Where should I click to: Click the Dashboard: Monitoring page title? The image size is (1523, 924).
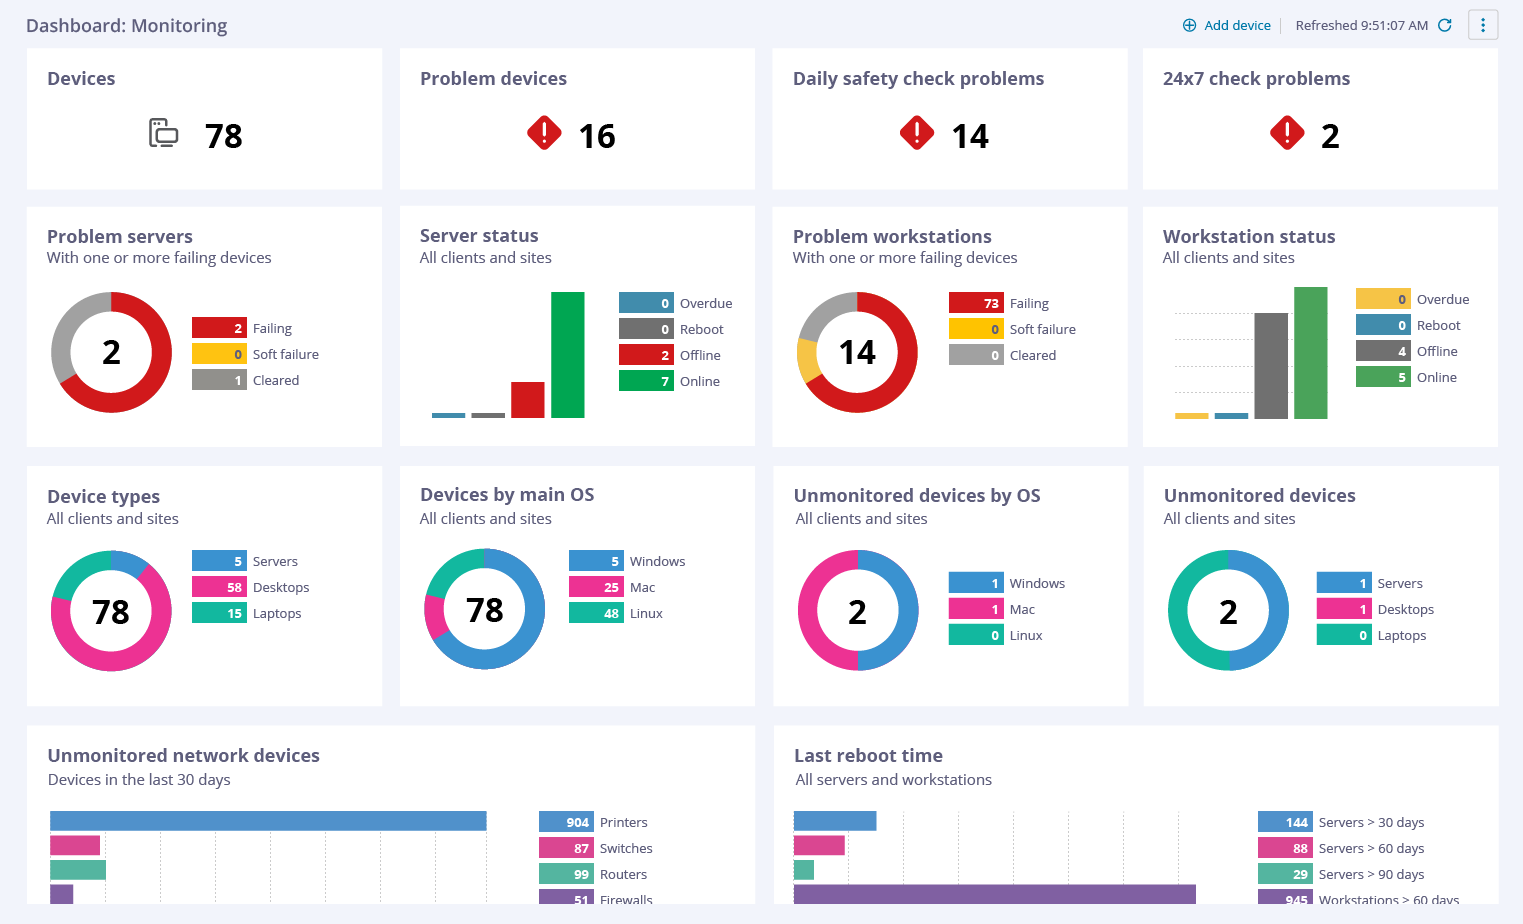(x=127, y=25)
